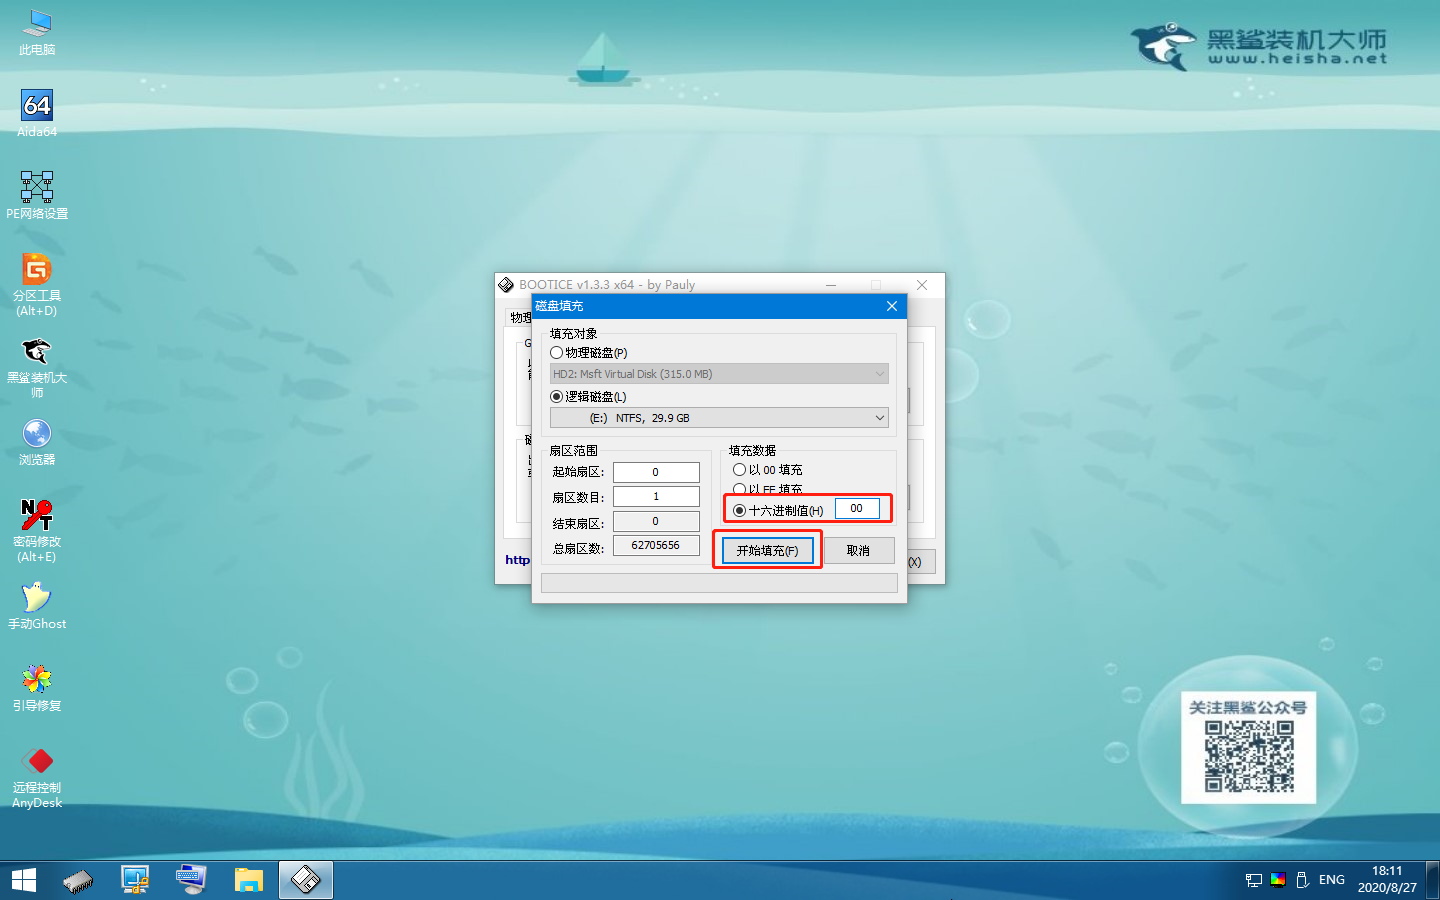
Task: Click the network monitor taskbar icon
Action: [135, 880]
